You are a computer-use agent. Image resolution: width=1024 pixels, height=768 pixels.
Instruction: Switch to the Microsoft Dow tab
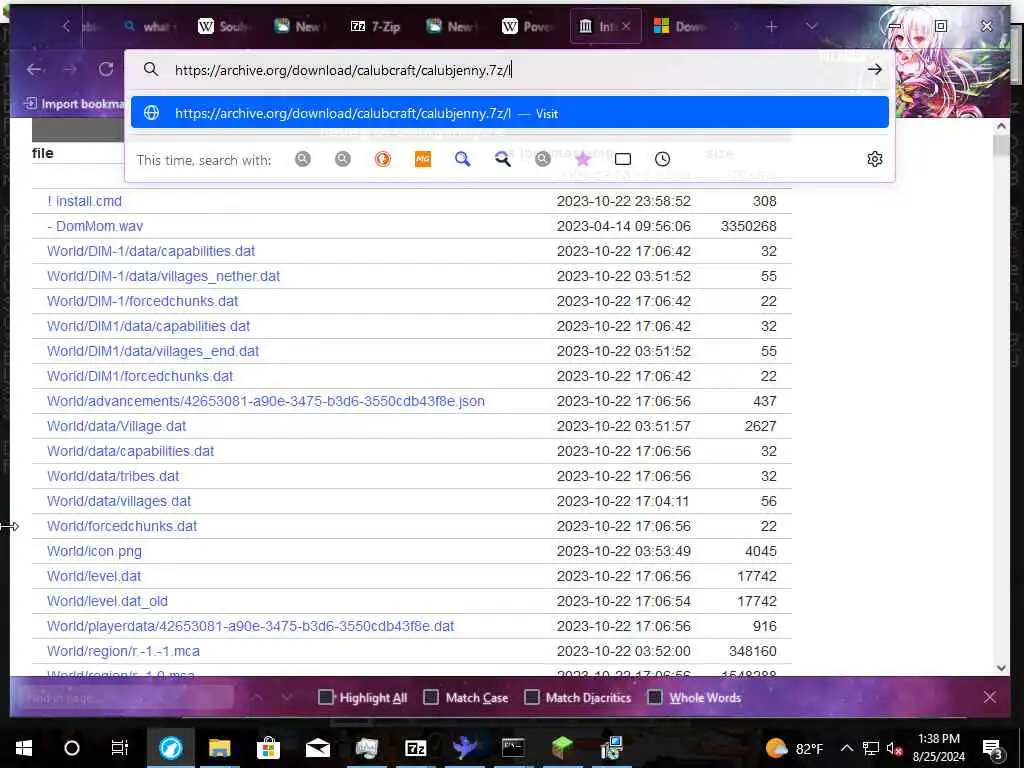pyautogui.click(x=680, y=26)
